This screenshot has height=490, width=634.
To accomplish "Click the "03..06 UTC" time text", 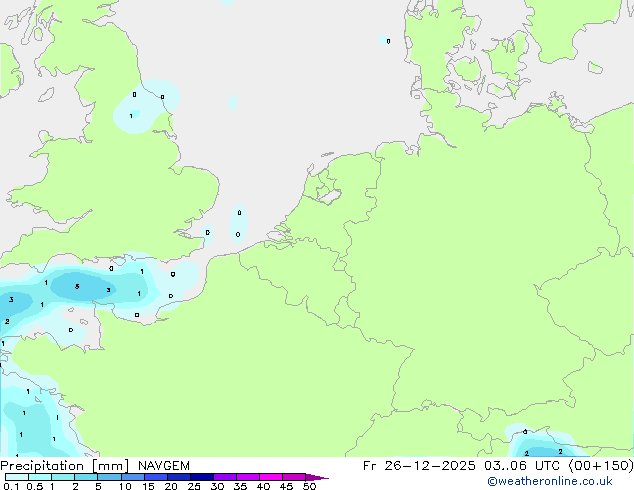I will (522, 466).
